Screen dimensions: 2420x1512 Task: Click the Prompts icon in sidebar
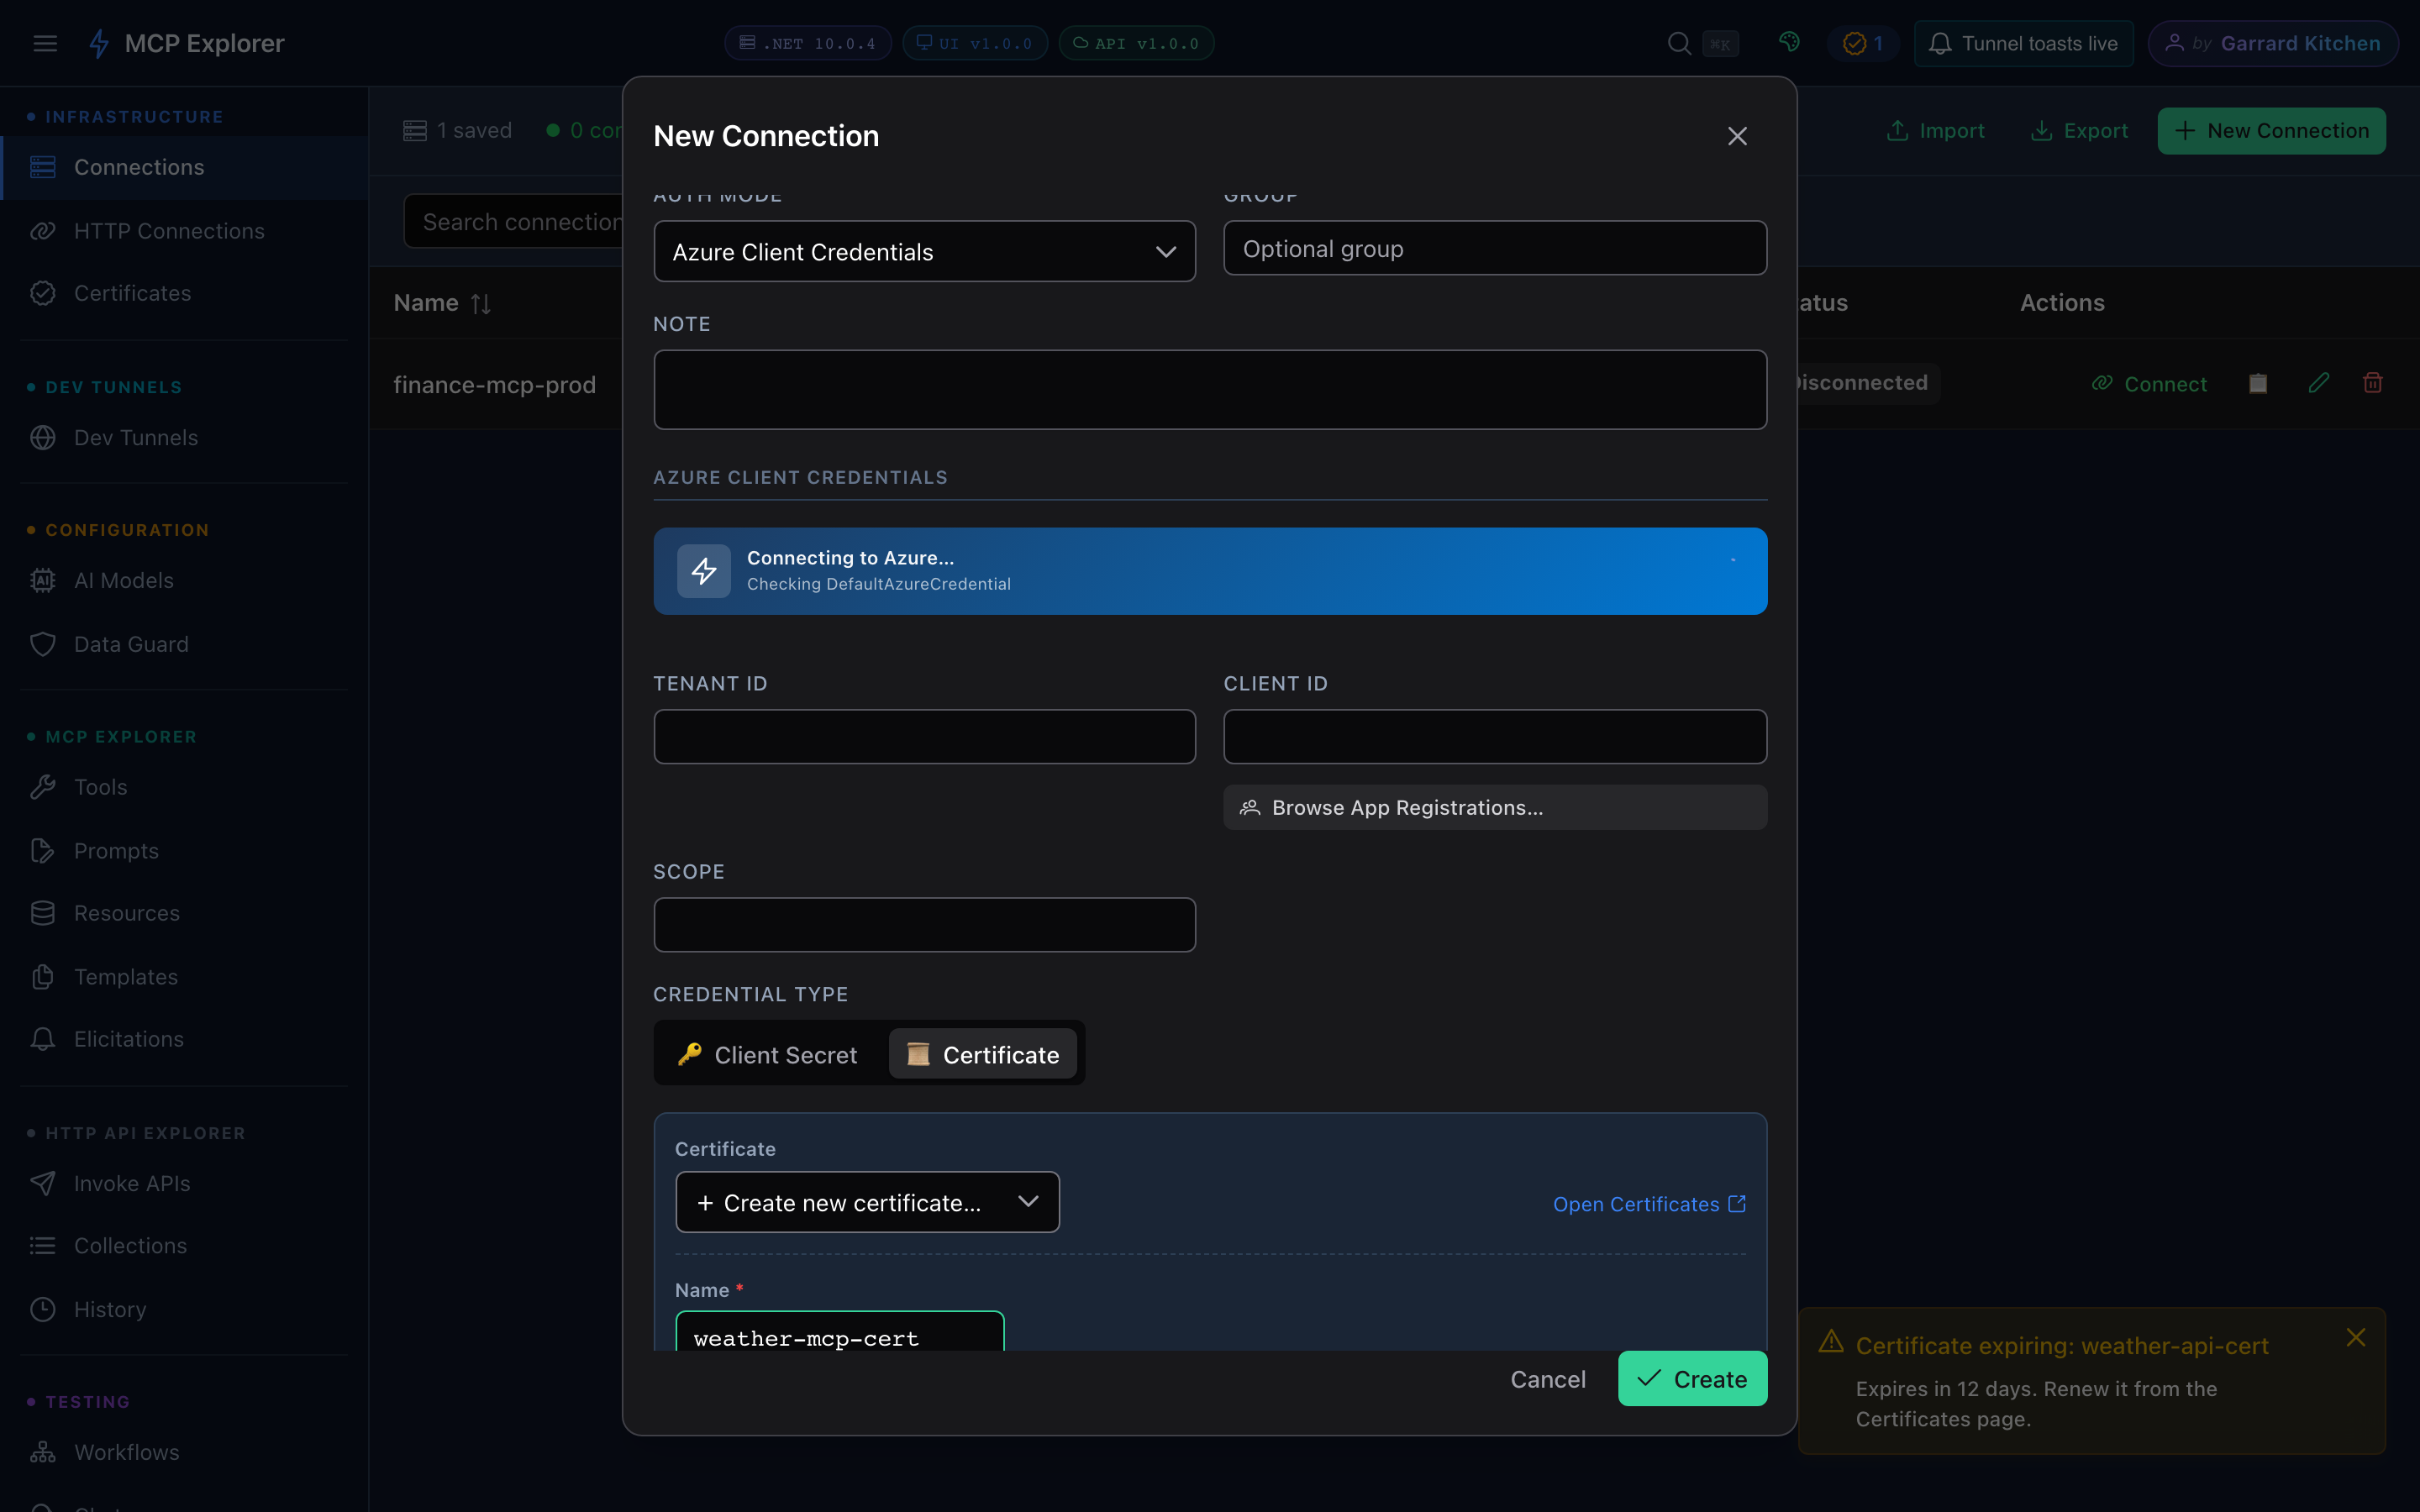pyautogui.click(x=43, y=850)
